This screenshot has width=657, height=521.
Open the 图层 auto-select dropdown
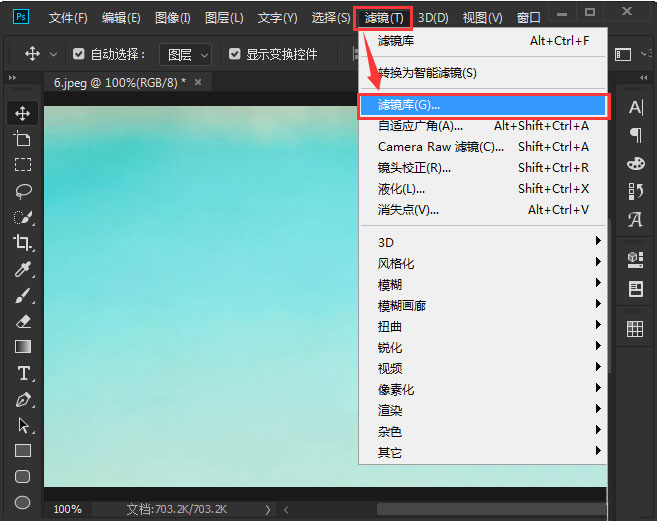click(x=188, y=54)
